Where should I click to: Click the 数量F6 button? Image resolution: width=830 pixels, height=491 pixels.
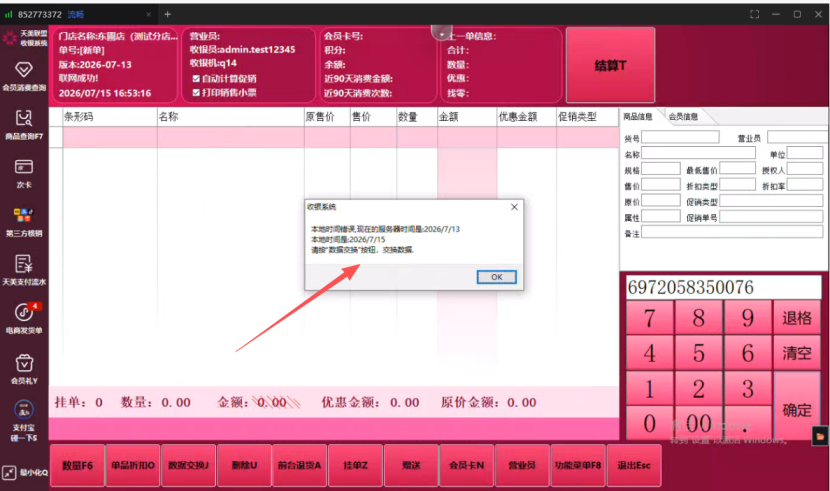tap(77, 465)
